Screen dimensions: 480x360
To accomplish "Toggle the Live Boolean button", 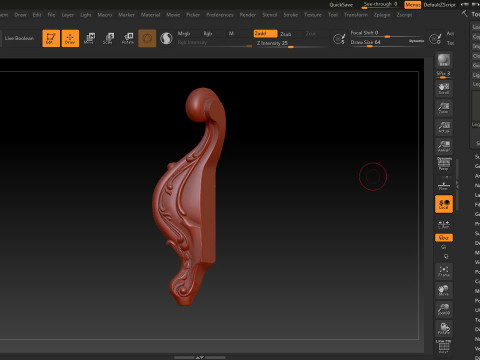I will tap(19, 38).
